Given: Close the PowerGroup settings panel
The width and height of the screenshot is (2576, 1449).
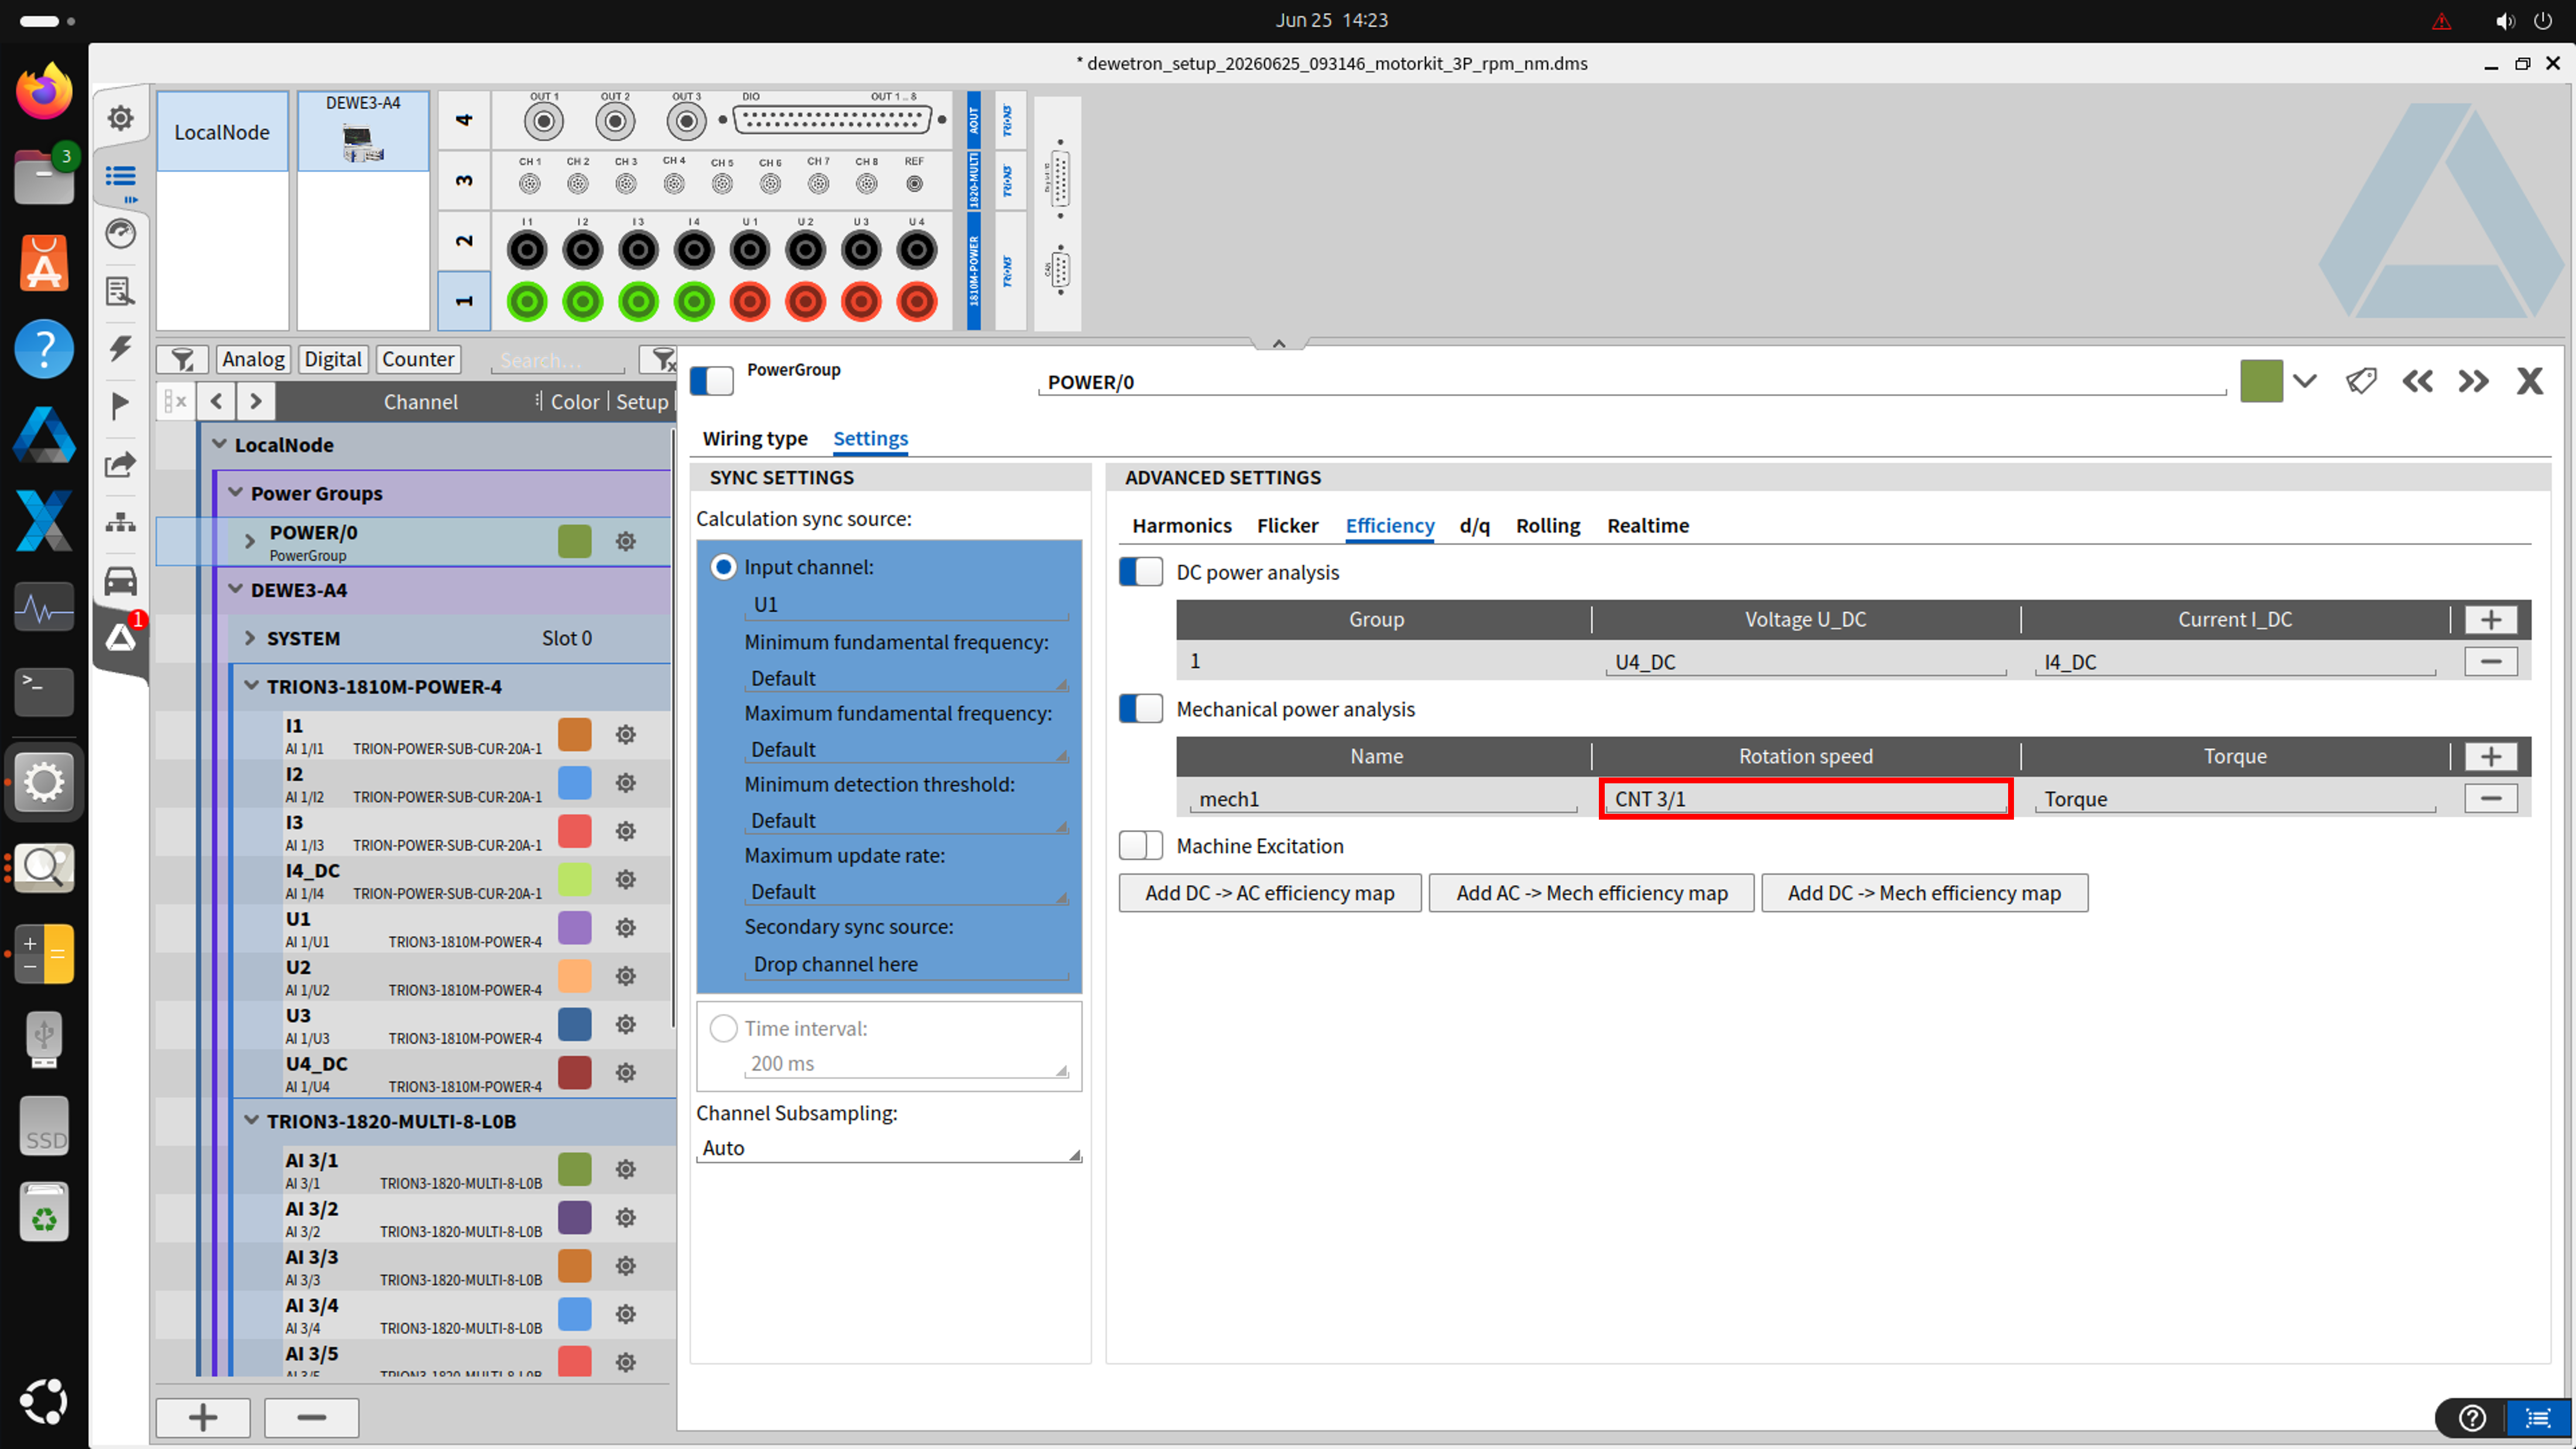Looking at the screenshot, I should tap(2530, 381).
